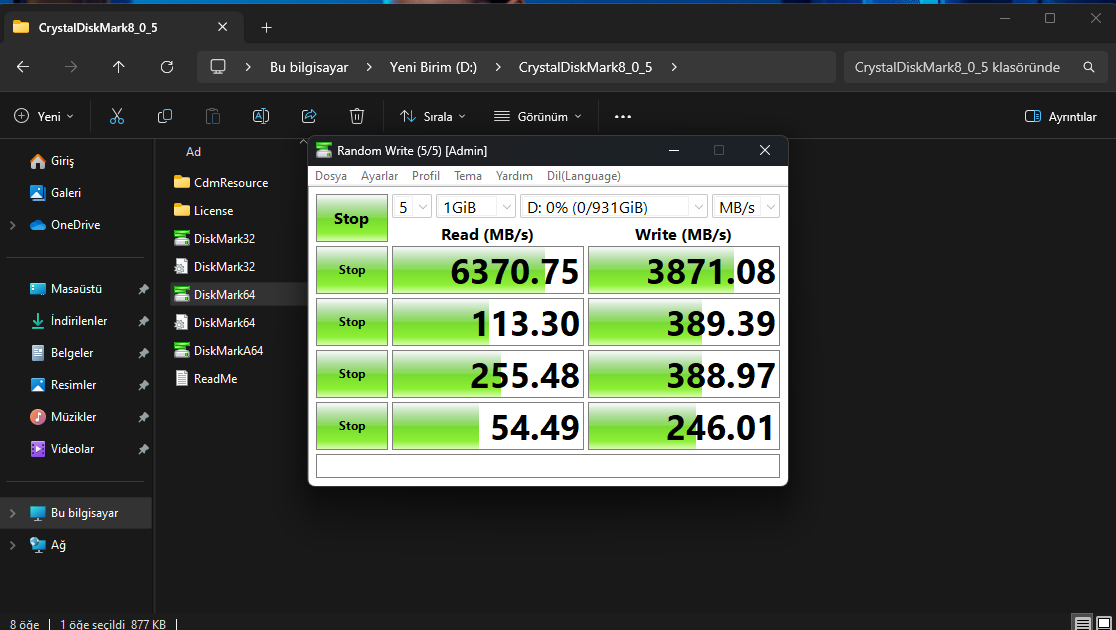Open the three-dots more options menu
Viewport: 1116px width, 630px height.
(623, 117)
